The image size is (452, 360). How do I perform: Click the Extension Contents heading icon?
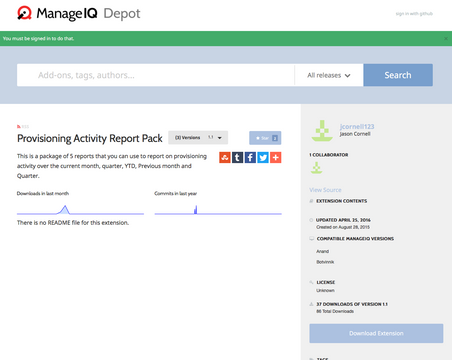tap(311, 201)
